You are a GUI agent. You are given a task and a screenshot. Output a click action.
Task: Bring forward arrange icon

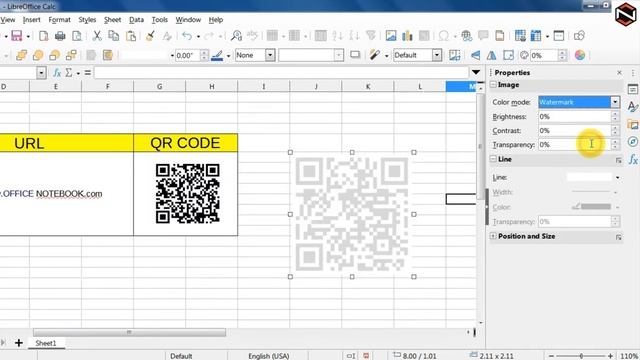tap(38, 55)
